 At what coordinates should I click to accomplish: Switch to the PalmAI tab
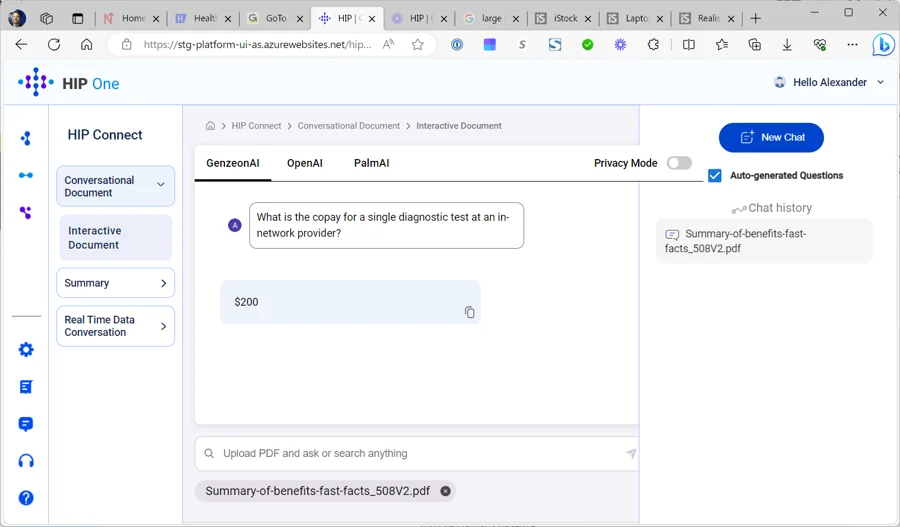371,163
